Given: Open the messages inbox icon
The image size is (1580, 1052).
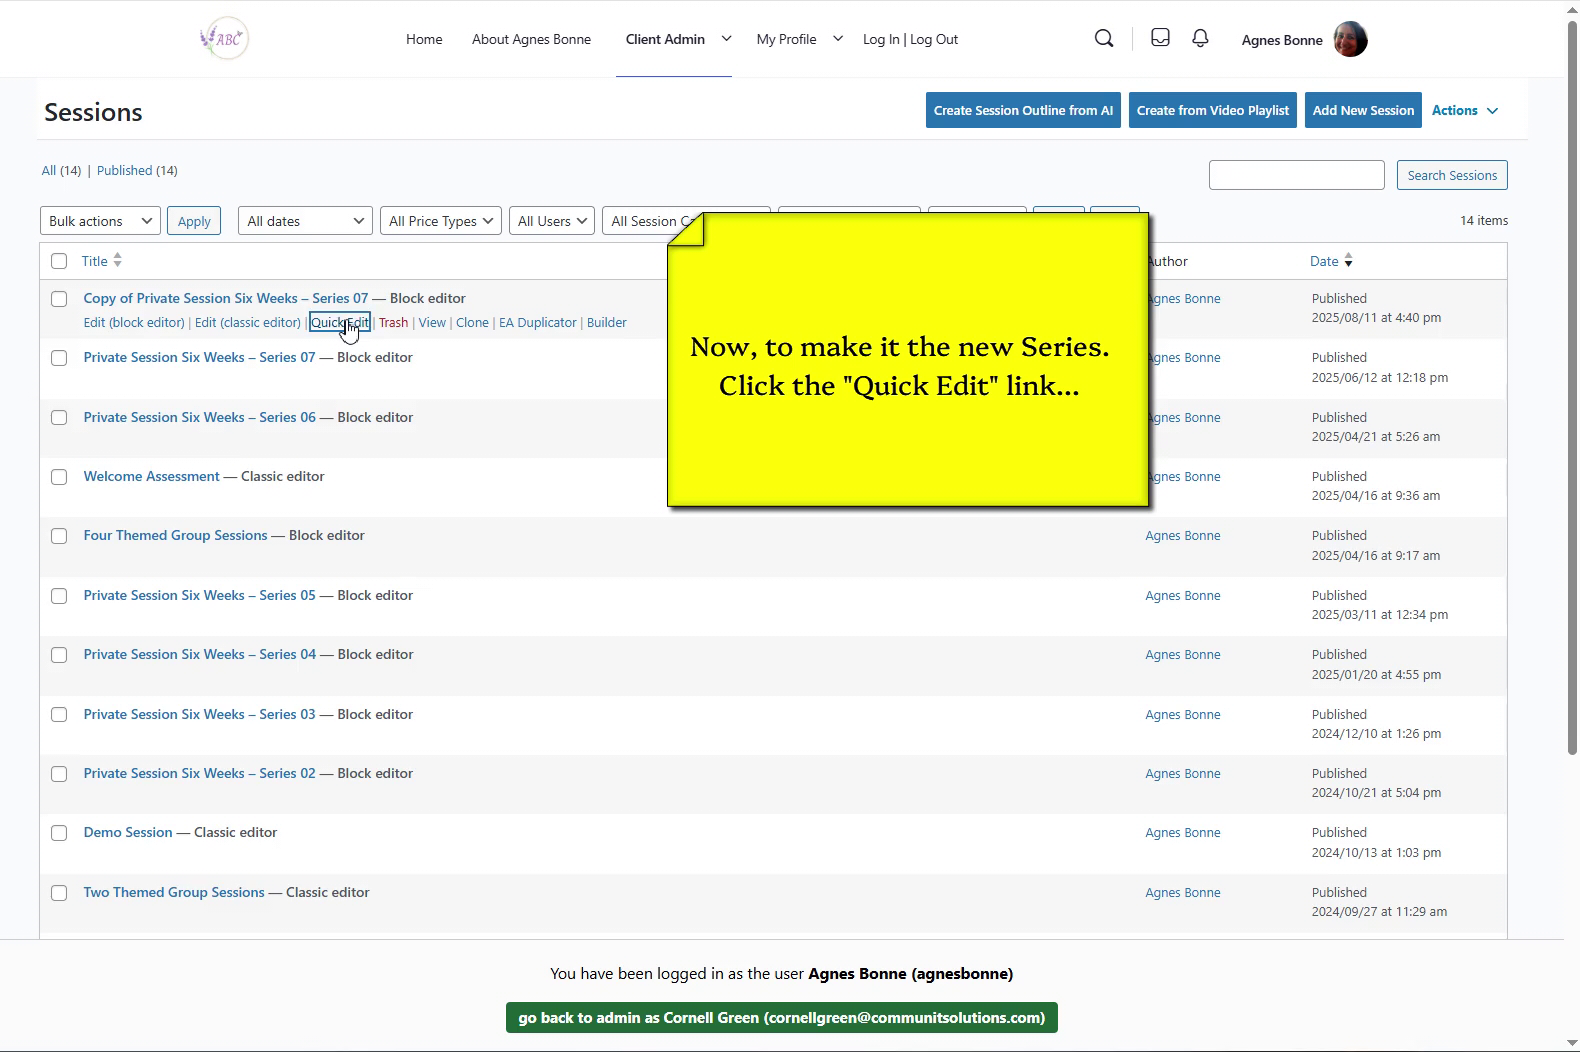Looking at the screenshot, I should 1160,38.
